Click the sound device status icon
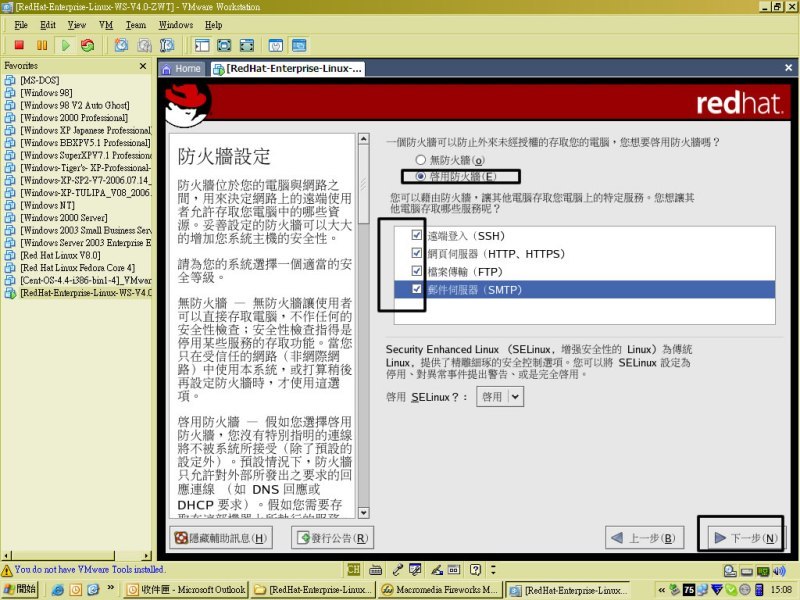The height and width of the screenshot is (600, 800). point(779,570)
